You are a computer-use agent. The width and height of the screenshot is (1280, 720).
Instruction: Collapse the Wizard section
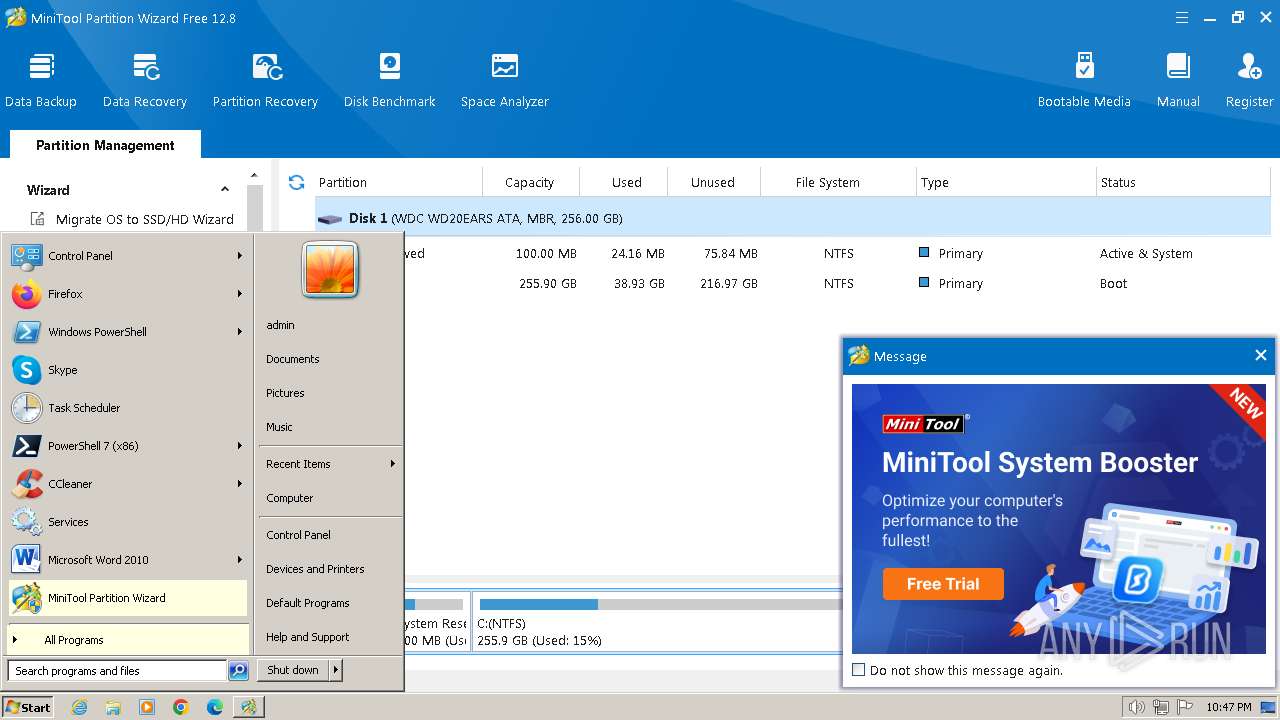(225, 190)
